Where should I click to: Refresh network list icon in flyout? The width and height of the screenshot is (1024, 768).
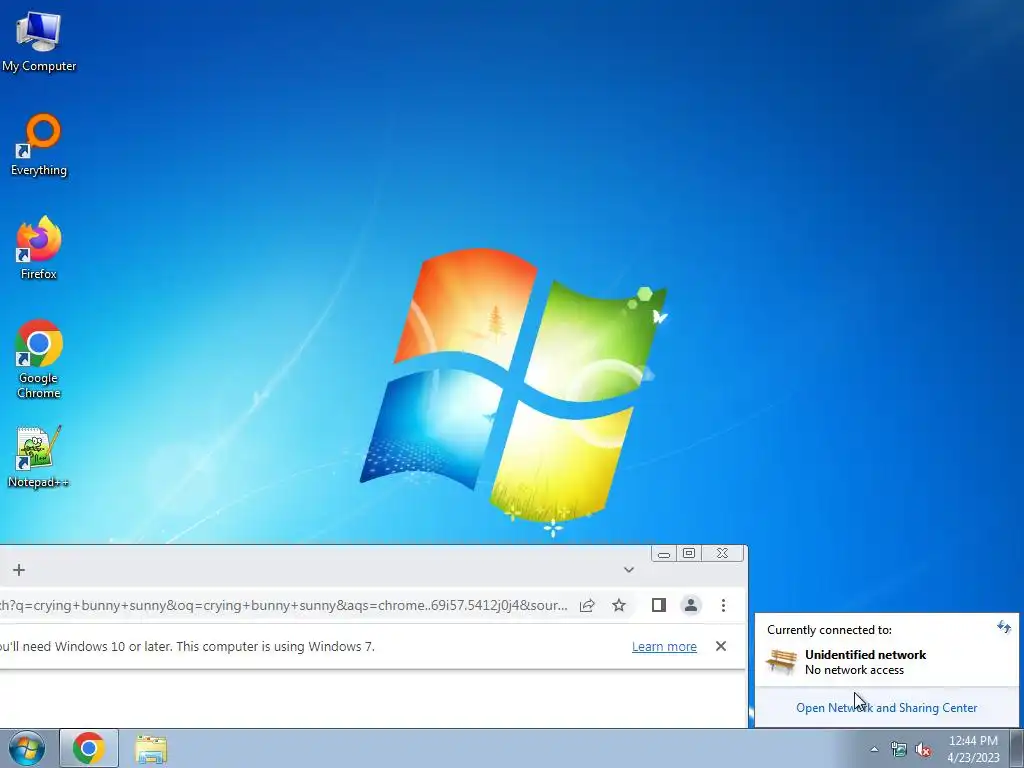point(1003,628)
